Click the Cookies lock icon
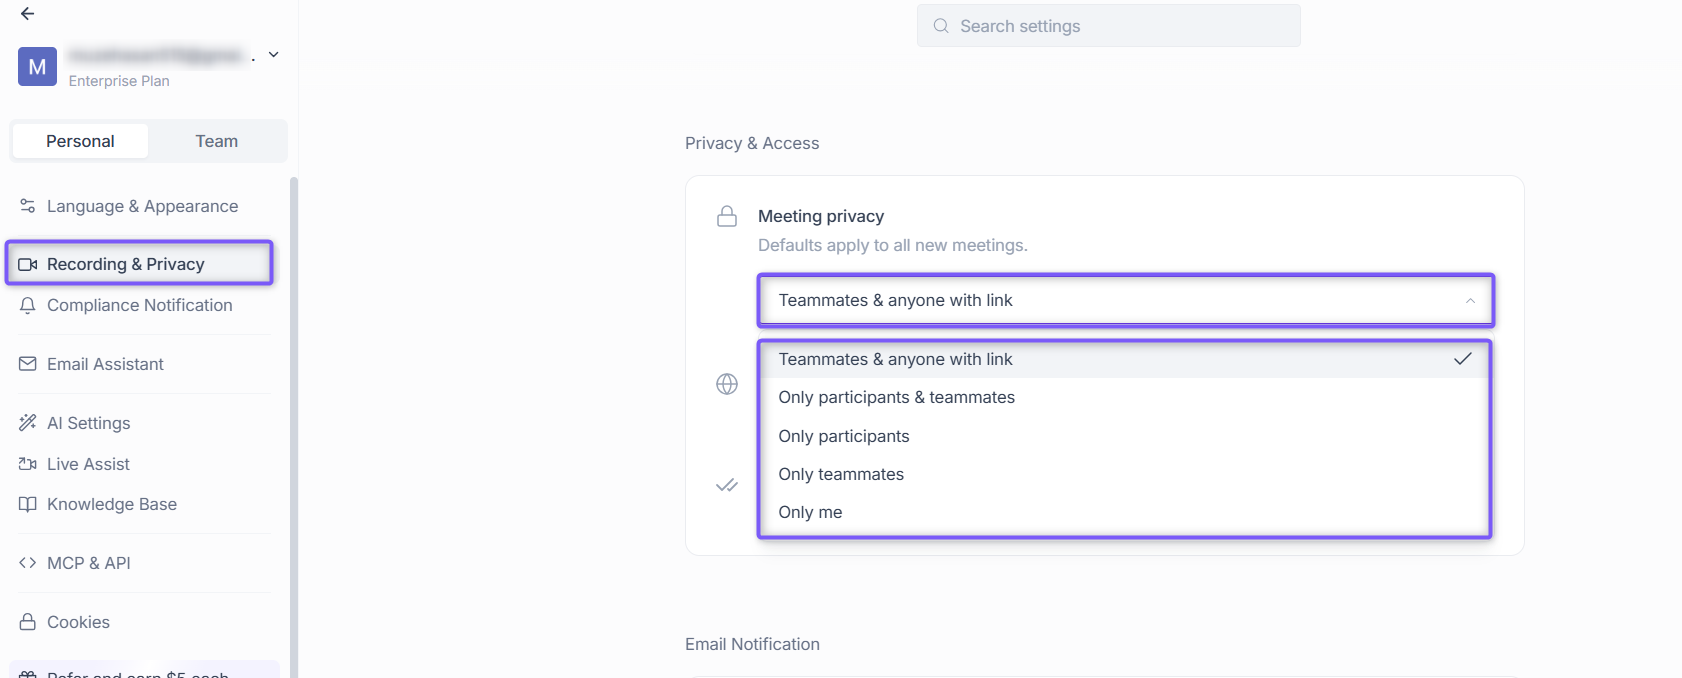 [x=28, y=622]
